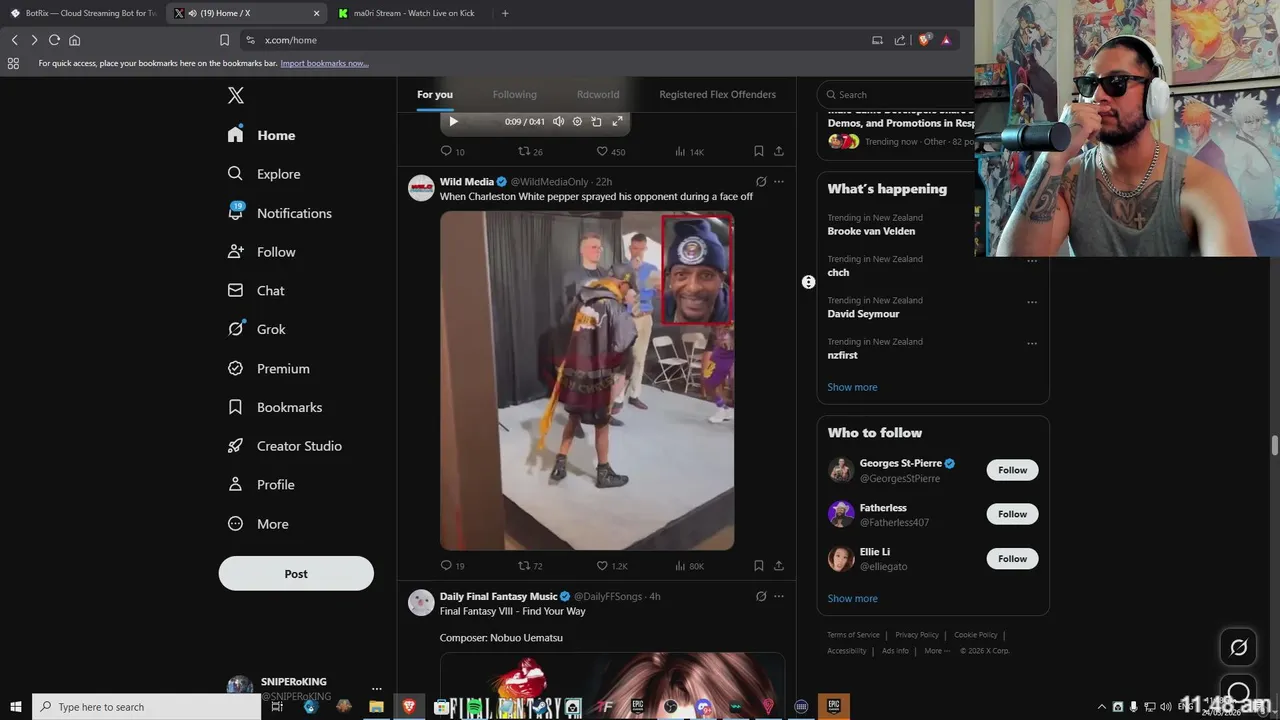Image resolution: width=1280 pixels, height=720 pixels.
Task: Share the top video post
Action: pos(778,151)
